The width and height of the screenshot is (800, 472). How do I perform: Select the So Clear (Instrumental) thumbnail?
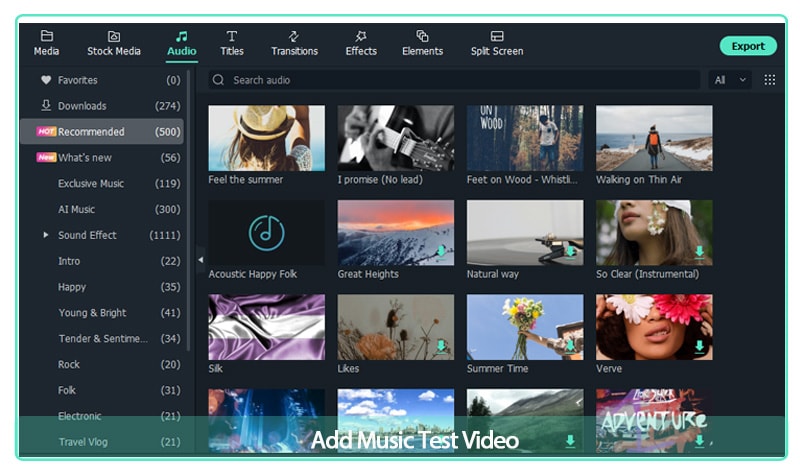tap(654, 233)
